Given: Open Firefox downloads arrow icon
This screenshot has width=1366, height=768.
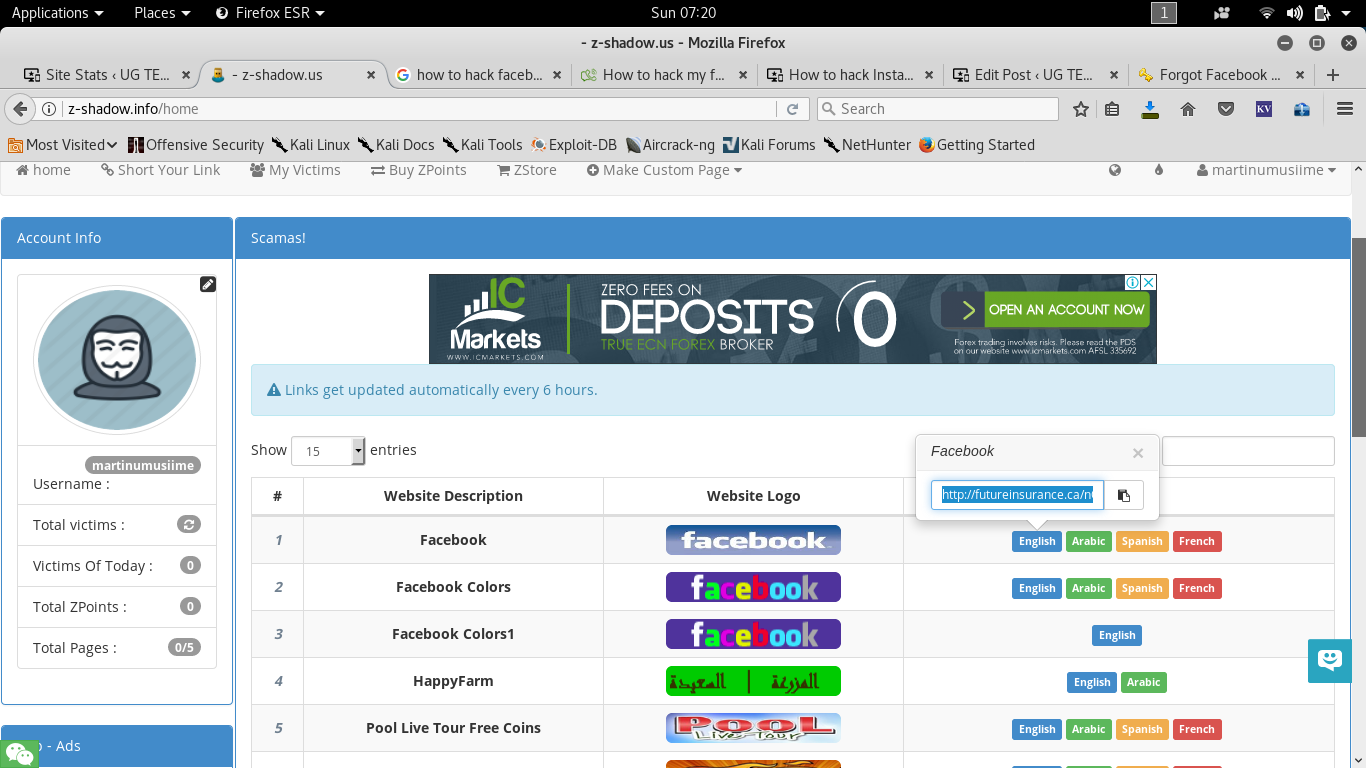Looking at the screenshot, I should click(1150, 109).
